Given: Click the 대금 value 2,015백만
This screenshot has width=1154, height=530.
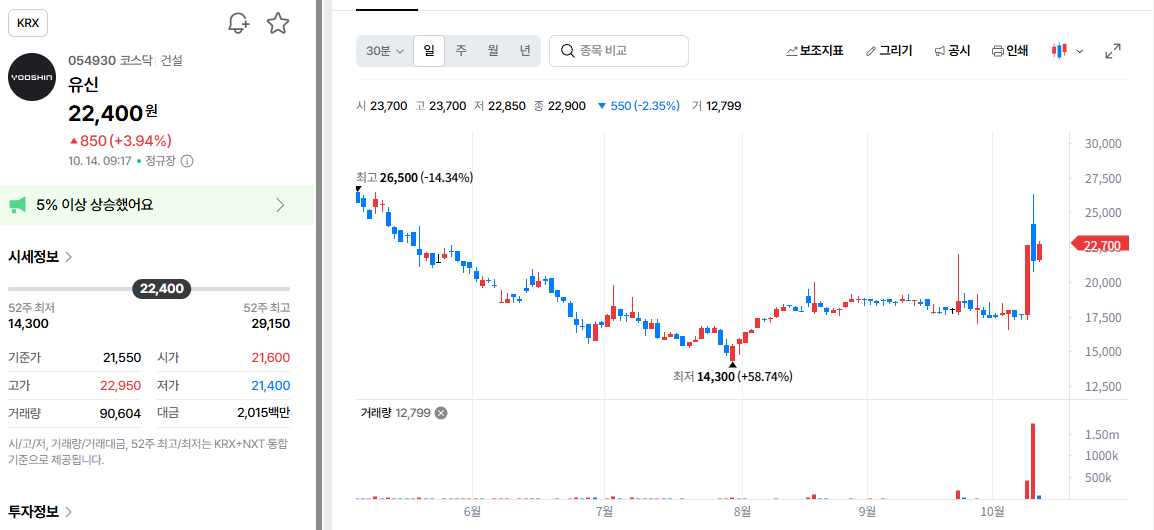Looking at the screenshot, I should click(x=263, y=414).
